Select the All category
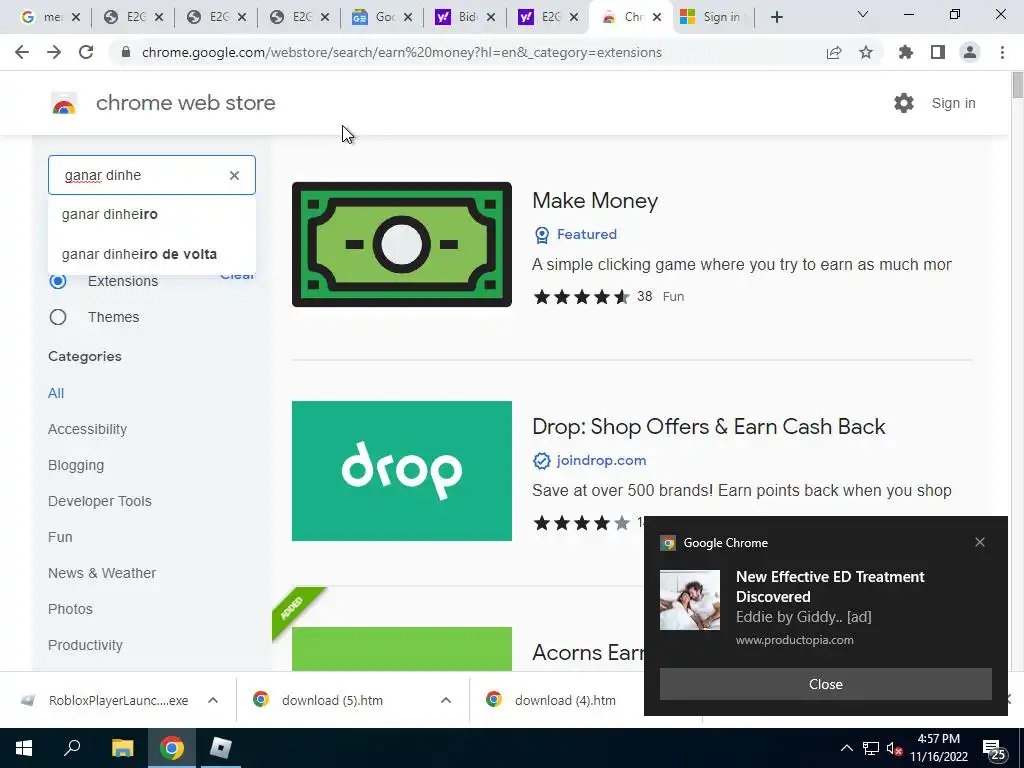The height and width of the screenshot is (768, 1024). click(56, 393)
